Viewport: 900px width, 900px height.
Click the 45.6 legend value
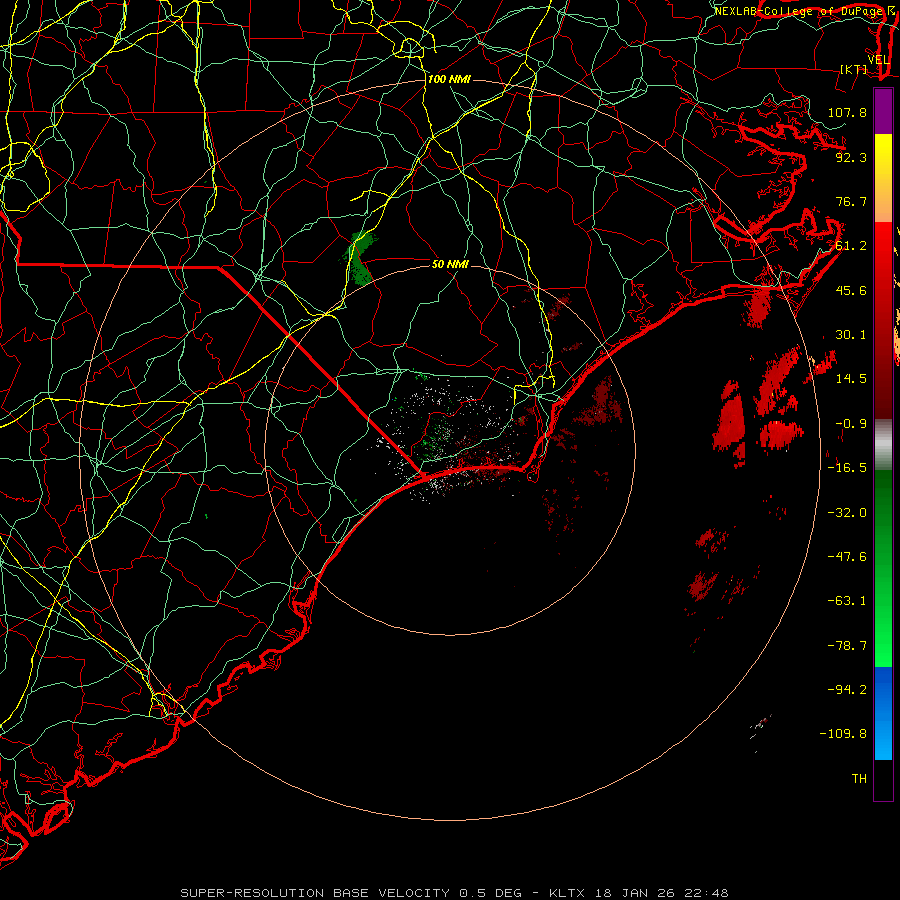[851, 290]
